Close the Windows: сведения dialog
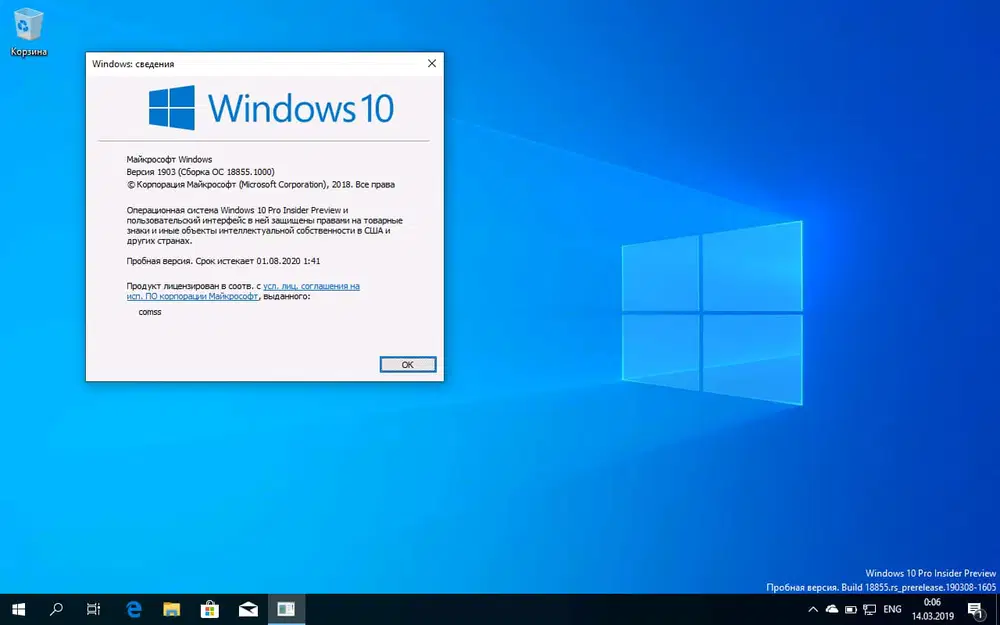This screenshot has height=625, width=1000. pos(431,63)
